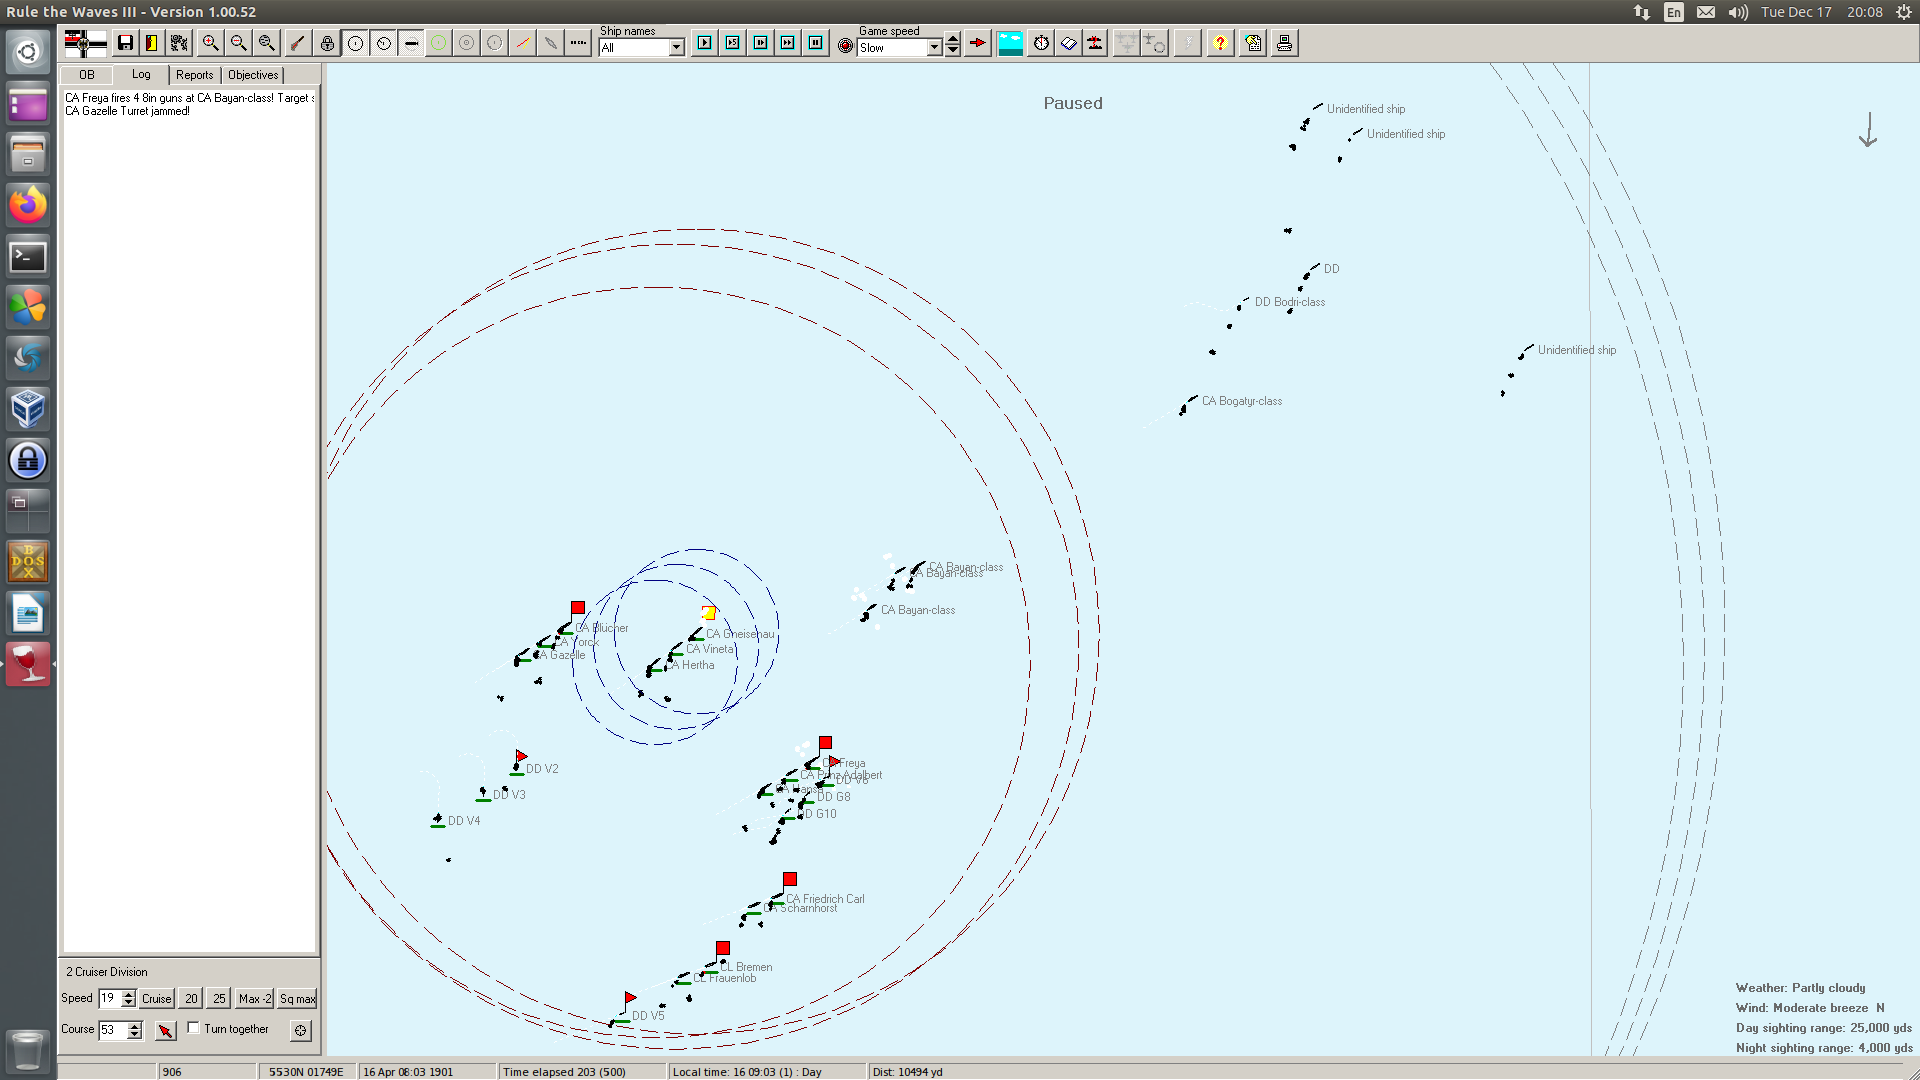Enable the Turn together checkbox
This screenshot has height=1080, width=1920.
point(194,1028)
